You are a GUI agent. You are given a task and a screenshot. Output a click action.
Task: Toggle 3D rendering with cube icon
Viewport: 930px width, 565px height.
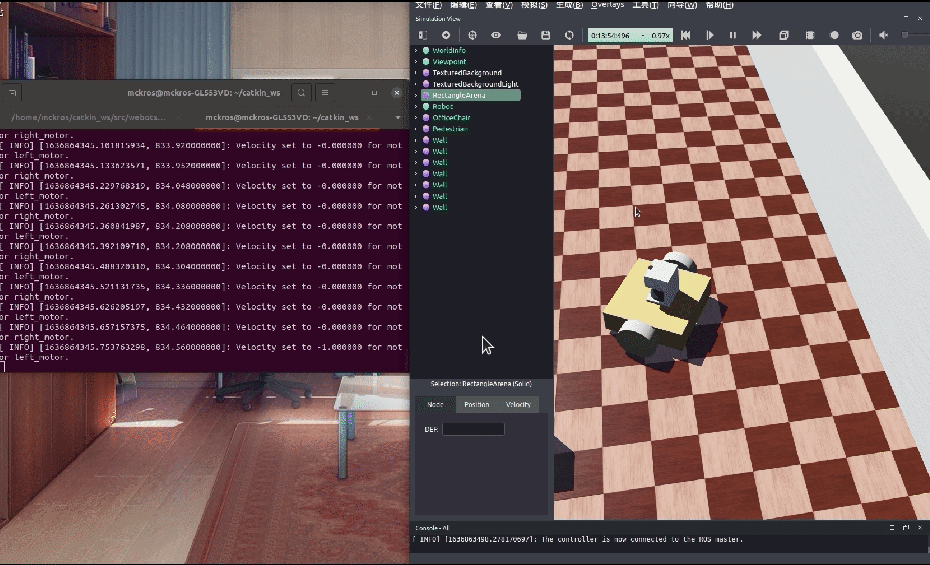click(x=784, y=36)
